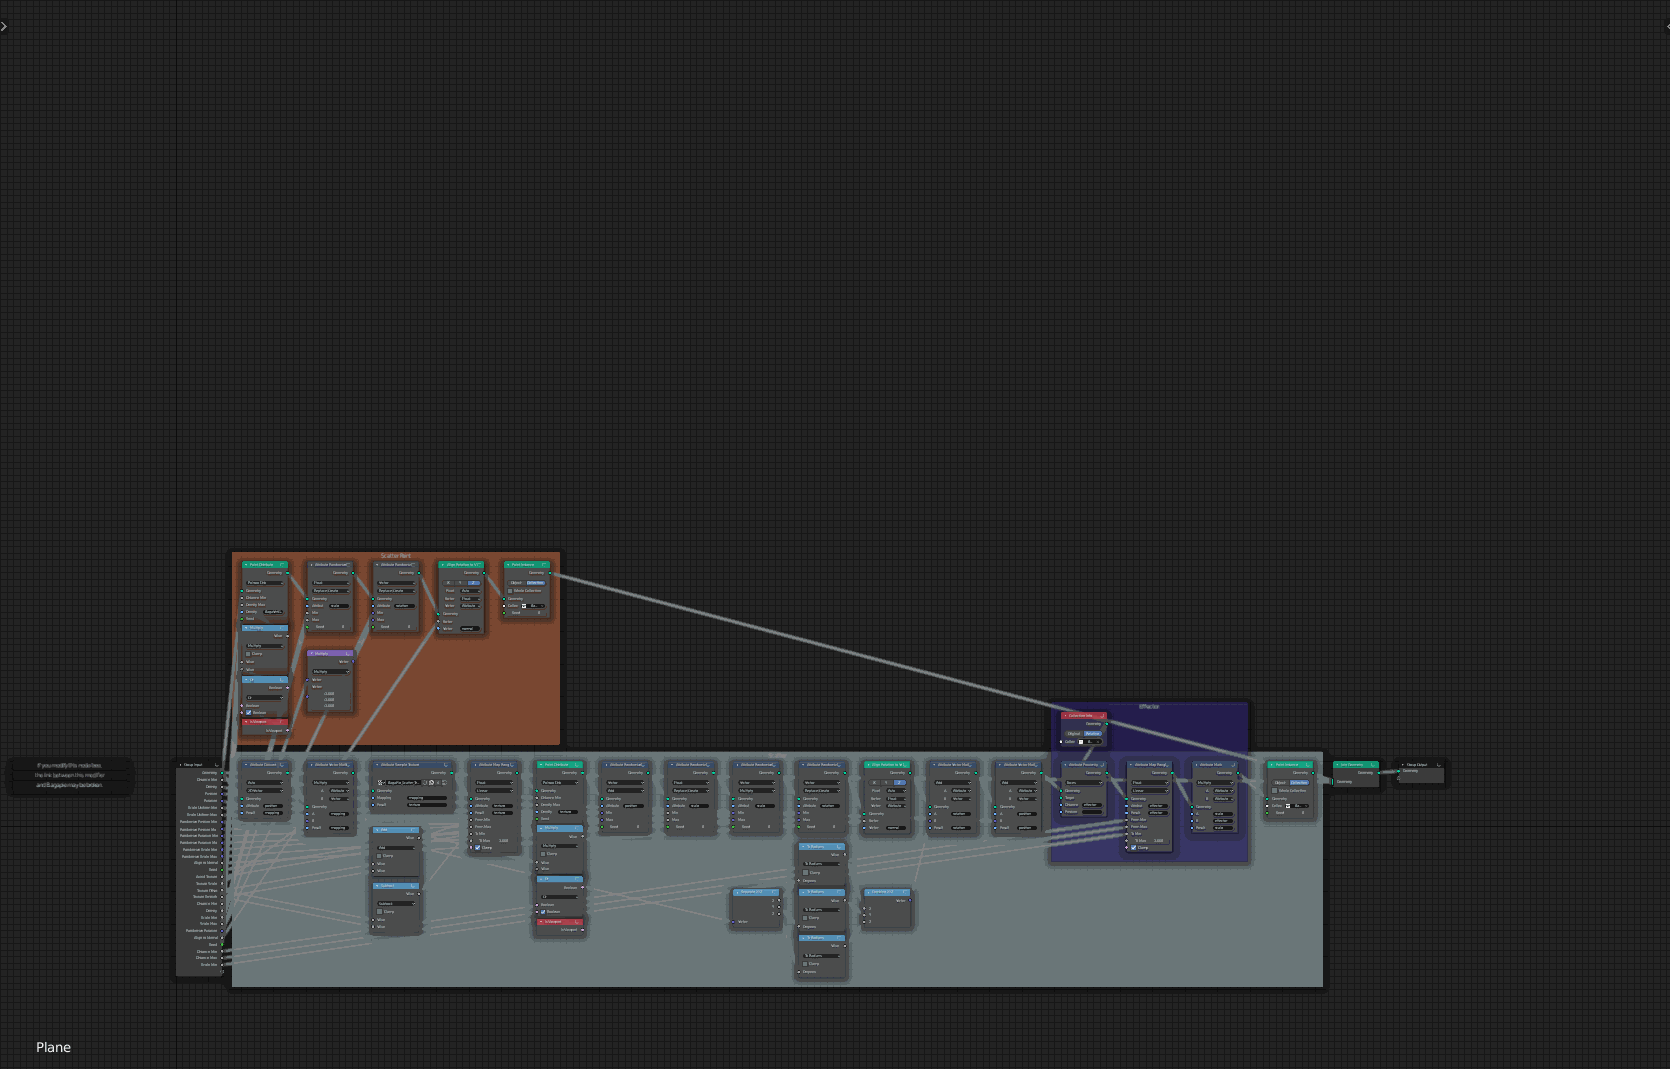The width and height of the screenshot is (1670, 1069).
Task: Open Linear dropdown in Effector Attribute Map Range
Action: [x=1150, y=791]
